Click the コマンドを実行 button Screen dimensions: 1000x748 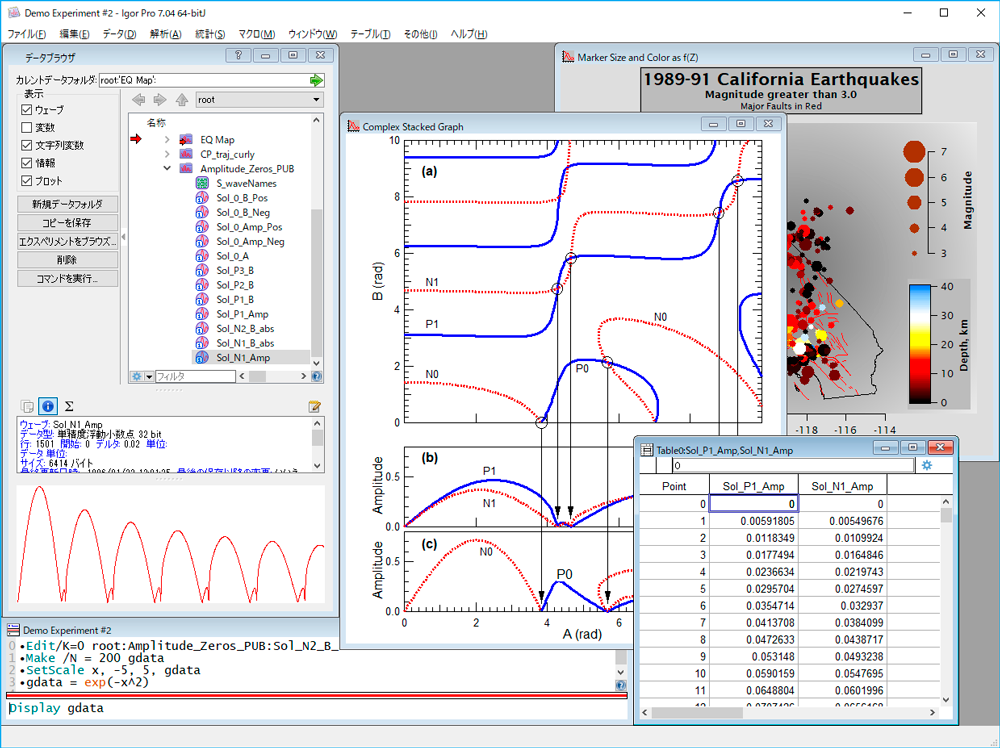tap(68, 278)
